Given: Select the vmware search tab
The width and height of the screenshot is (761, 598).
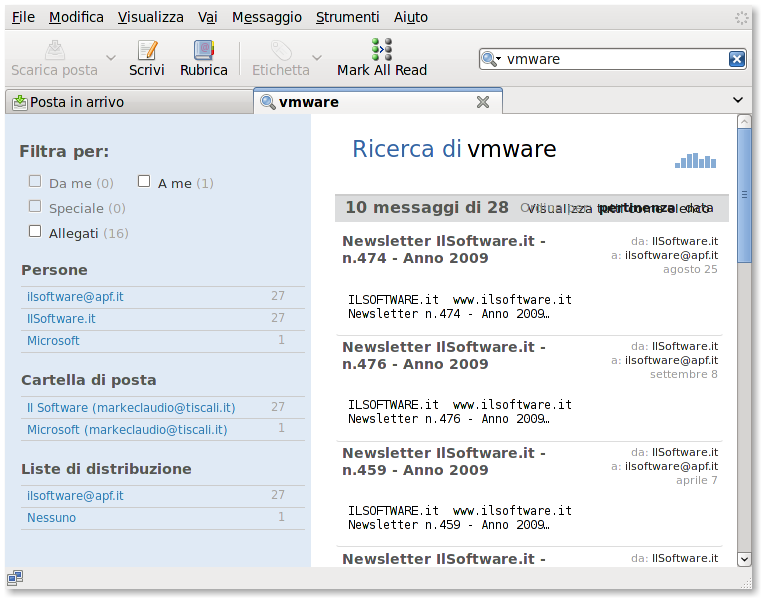Looking at the screenshot, I should point(378,101).
